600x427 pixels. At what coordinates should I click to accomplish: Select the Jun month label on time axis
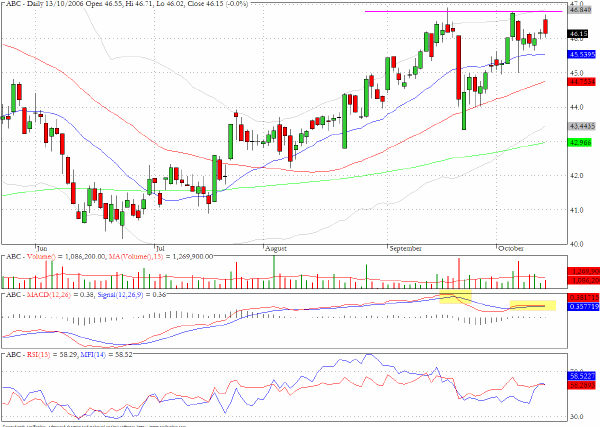point(42,248)
